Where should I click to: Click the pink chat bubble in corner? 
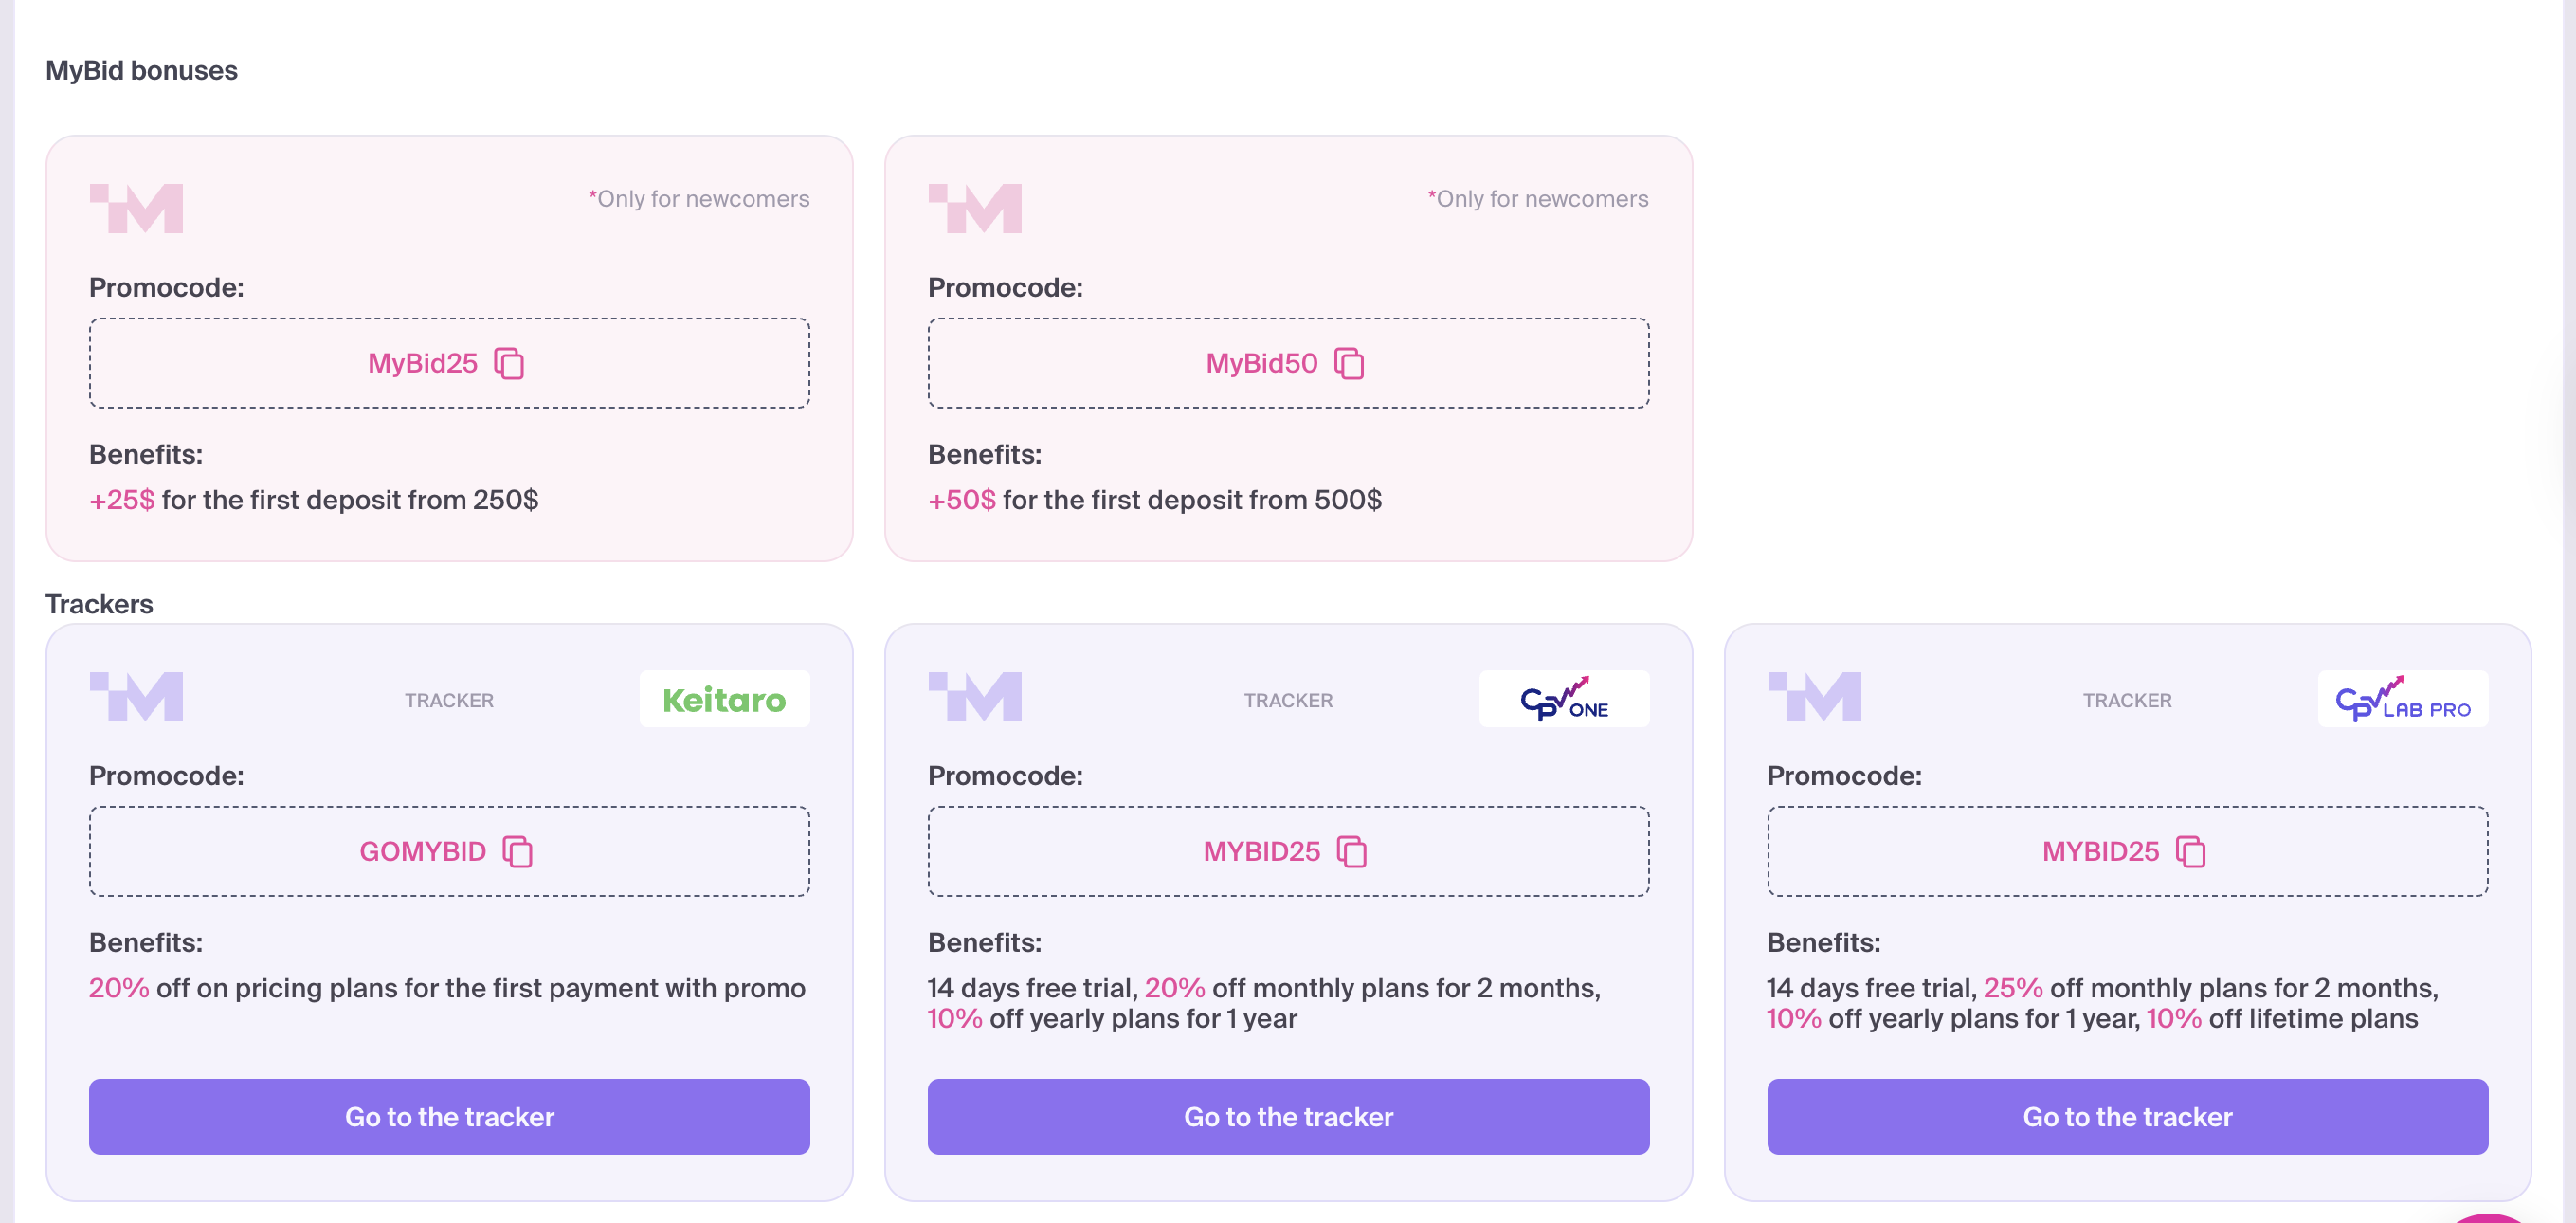tap(2489, 1218)
